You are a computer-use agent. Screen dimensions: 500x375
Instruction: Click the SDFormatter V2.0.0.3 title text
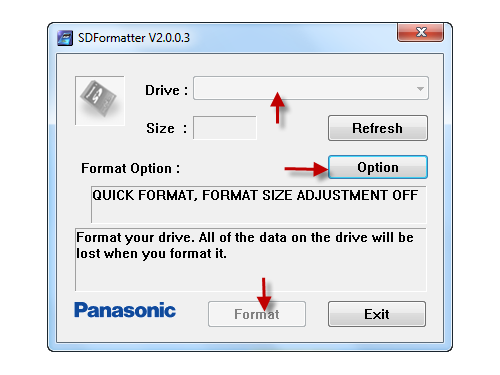click(x=134, y=38)
